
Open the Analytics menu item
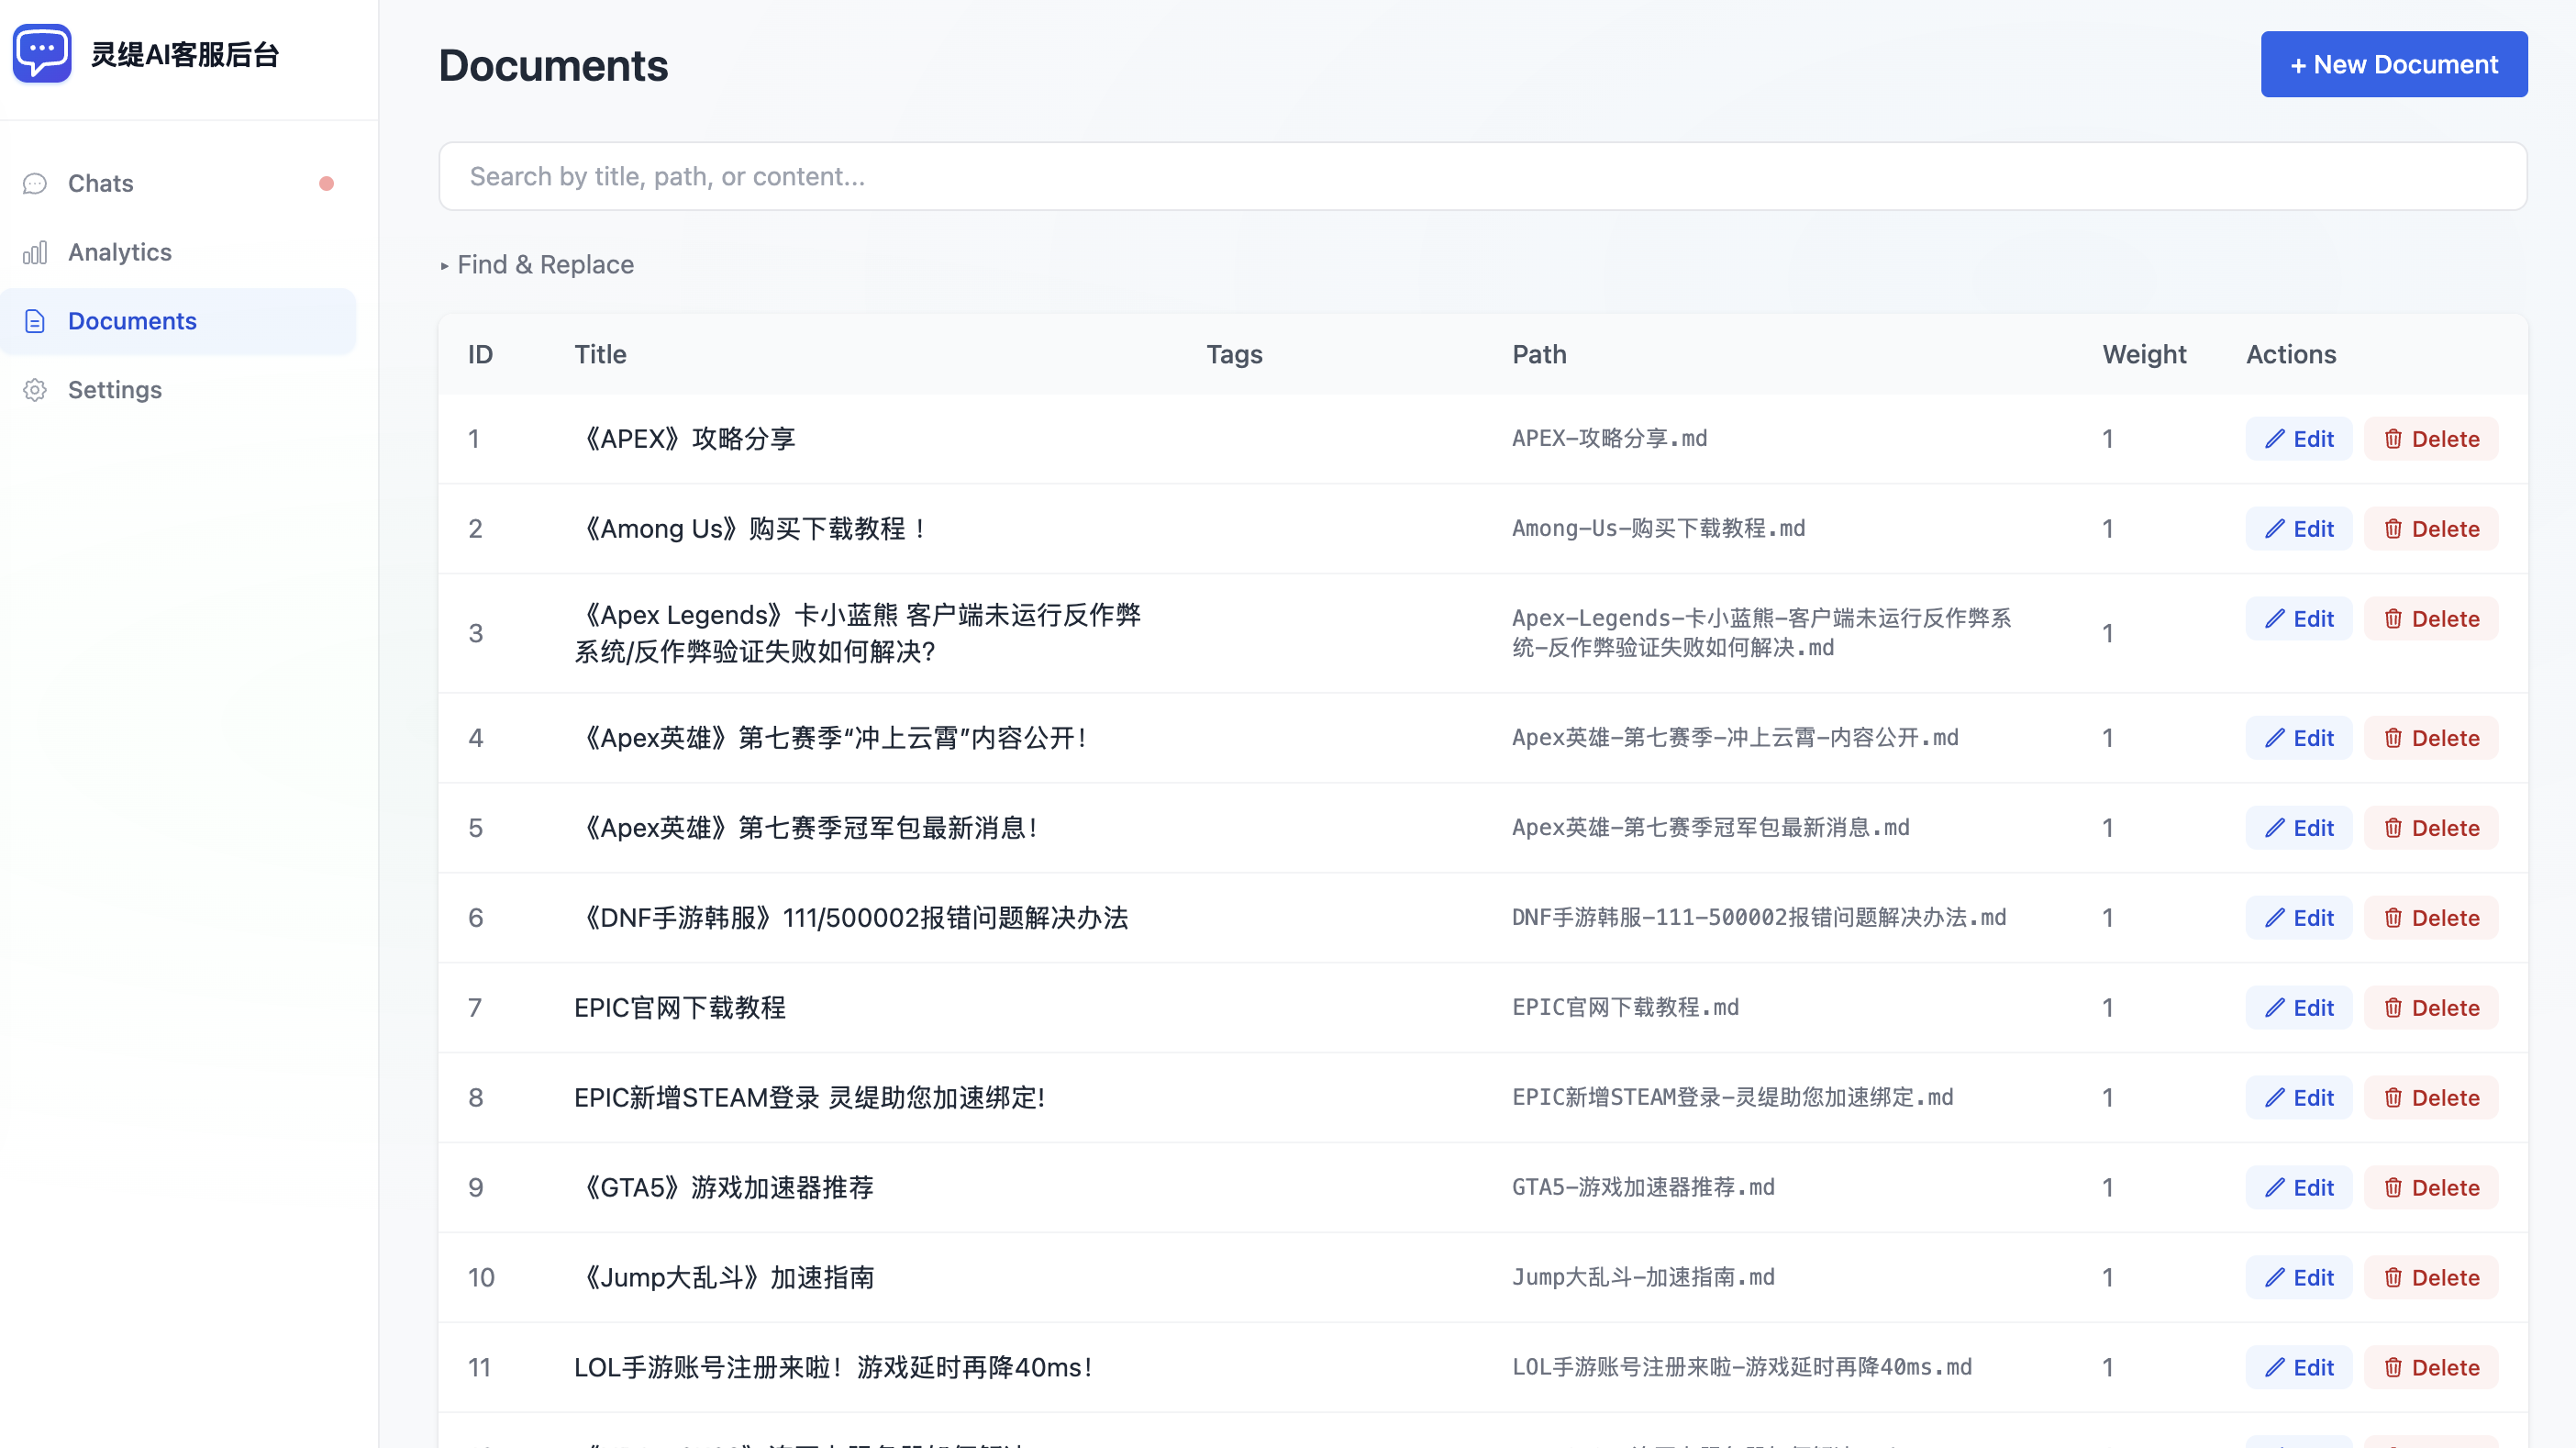click(120, 253)
